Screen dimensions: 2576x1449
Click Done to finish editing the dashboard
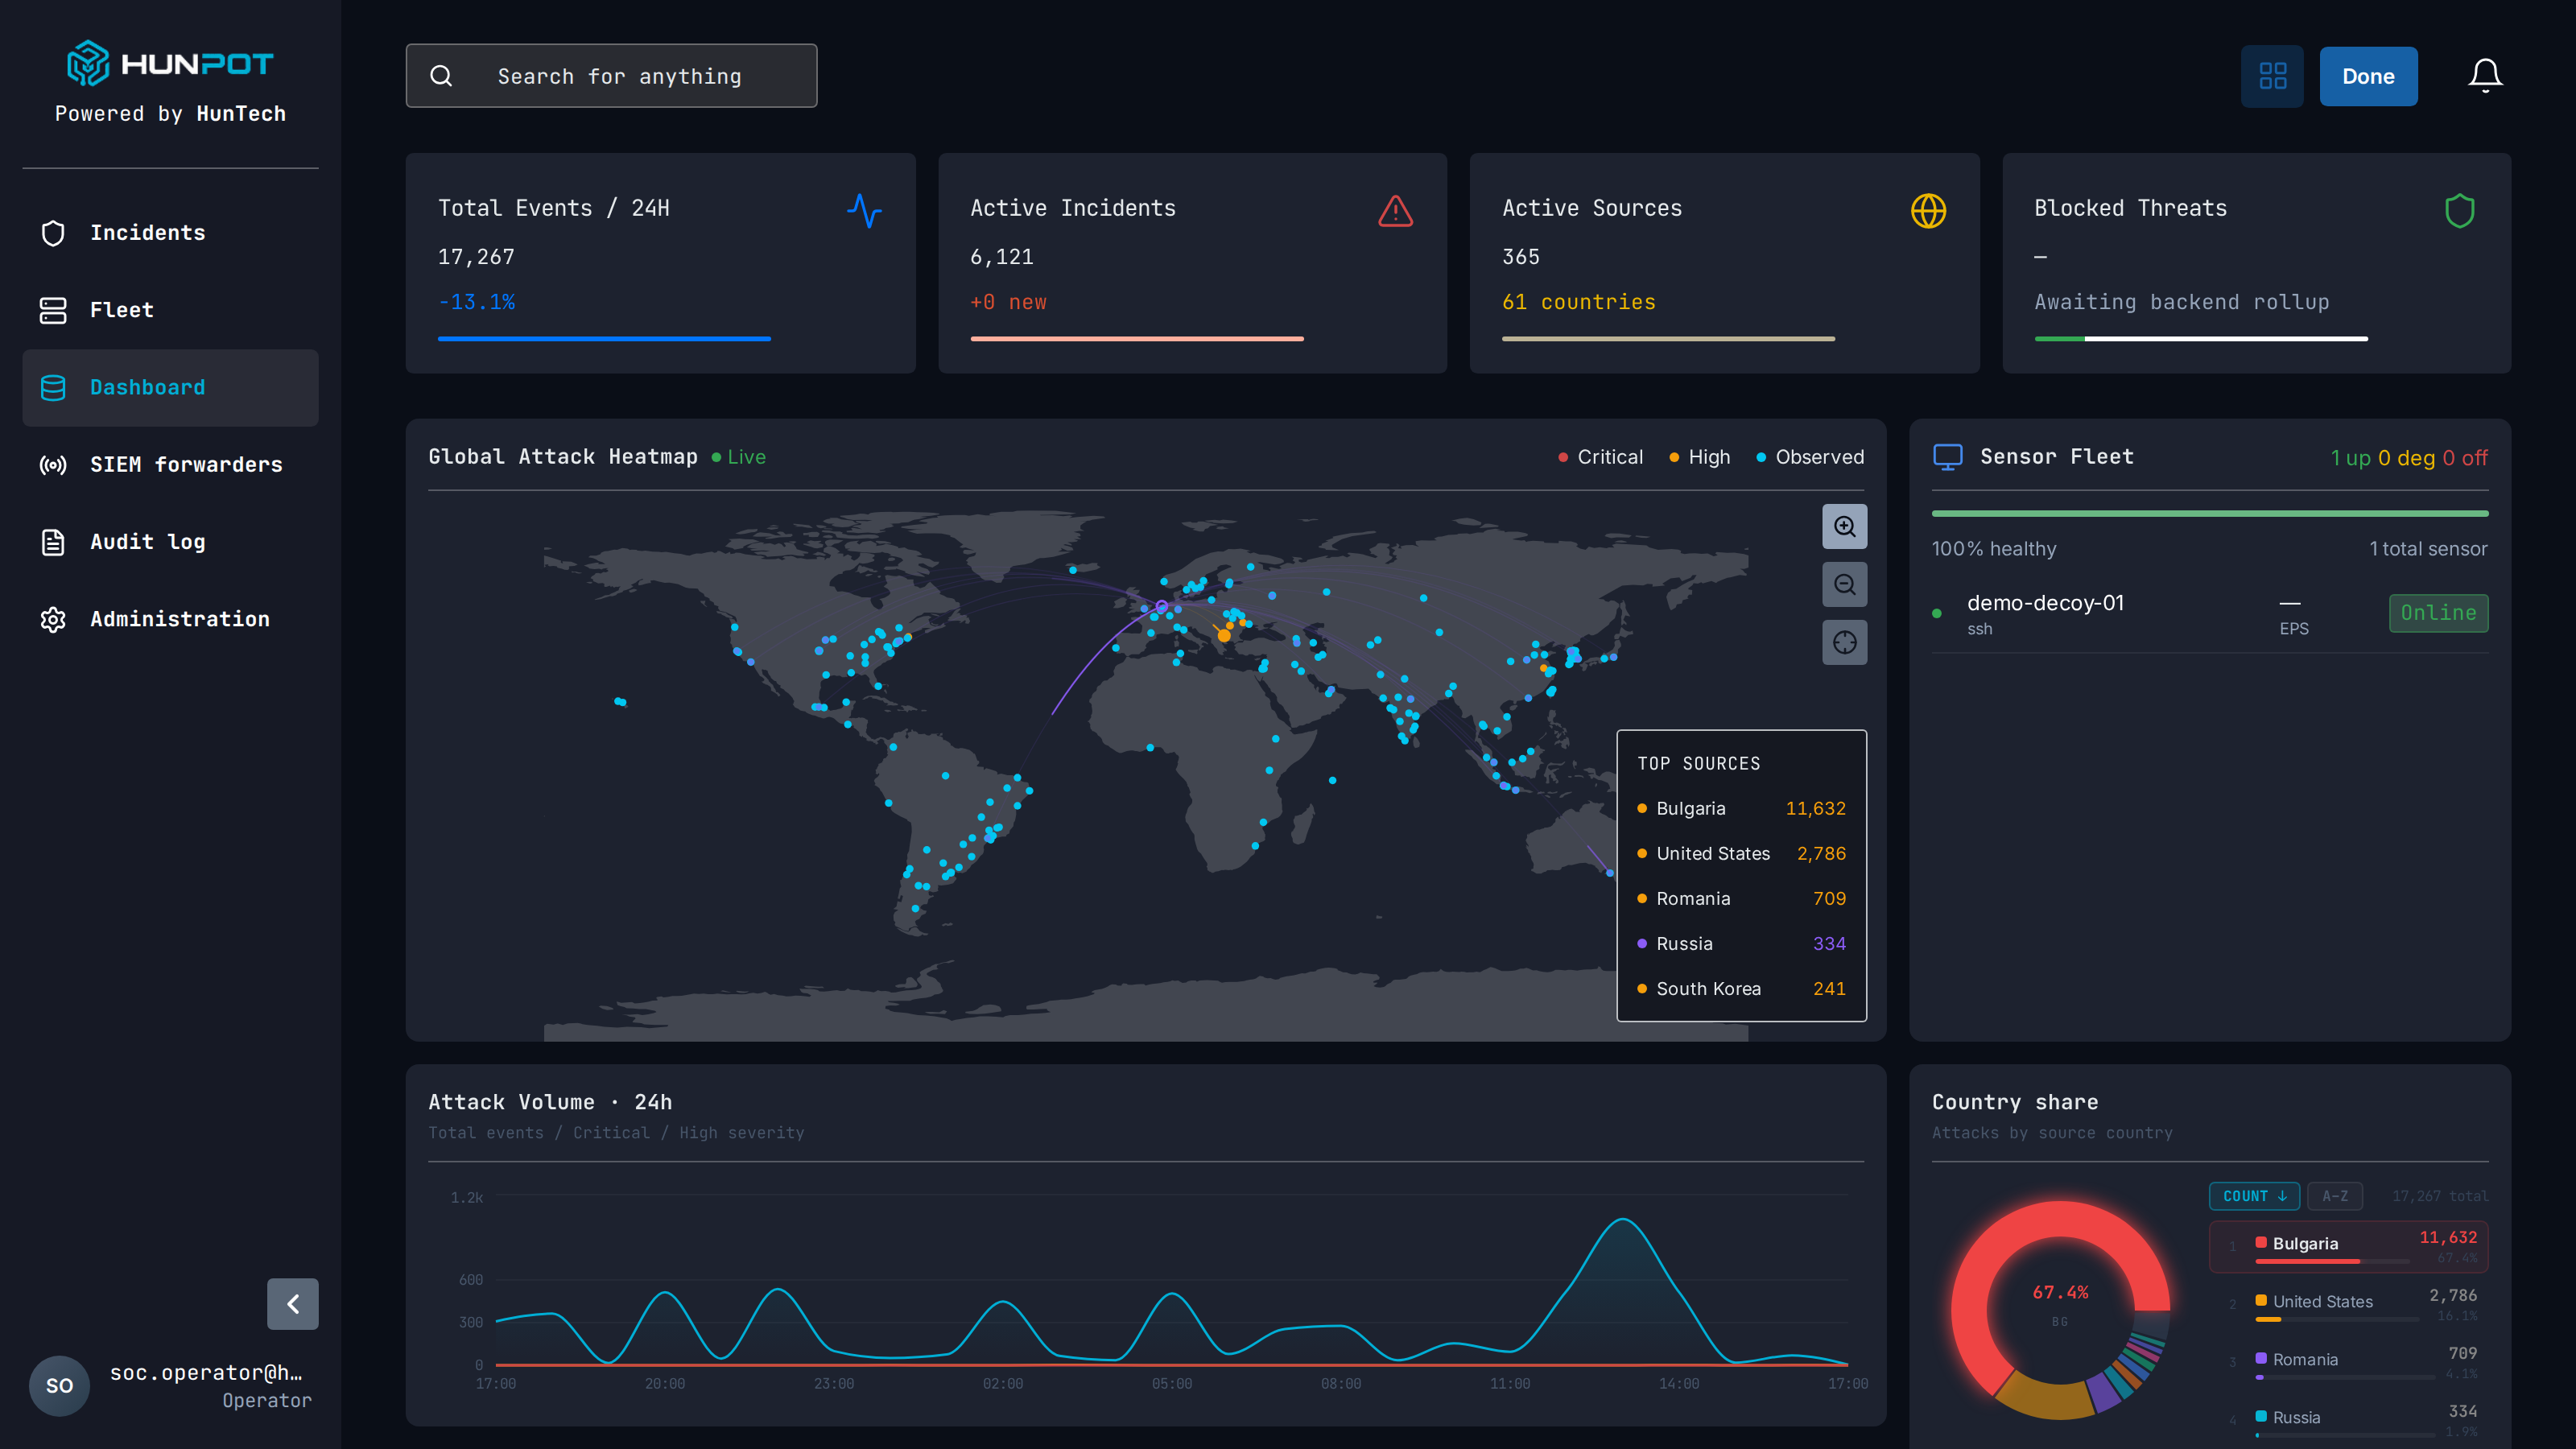point(2368,76)
